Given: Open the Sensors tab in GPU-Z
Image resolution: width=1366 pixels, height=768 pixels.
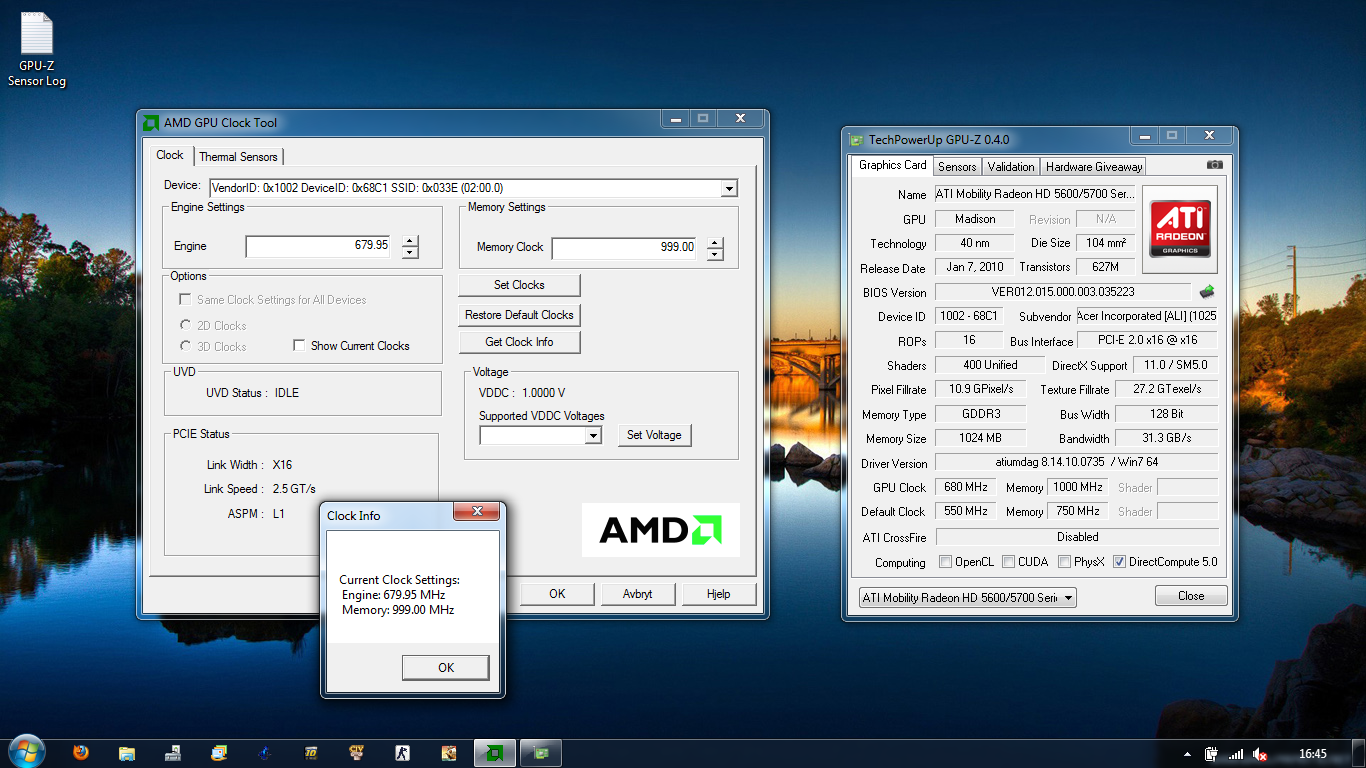Looking at the screenshot, I should pyautogui.click(x=957, y=167).
